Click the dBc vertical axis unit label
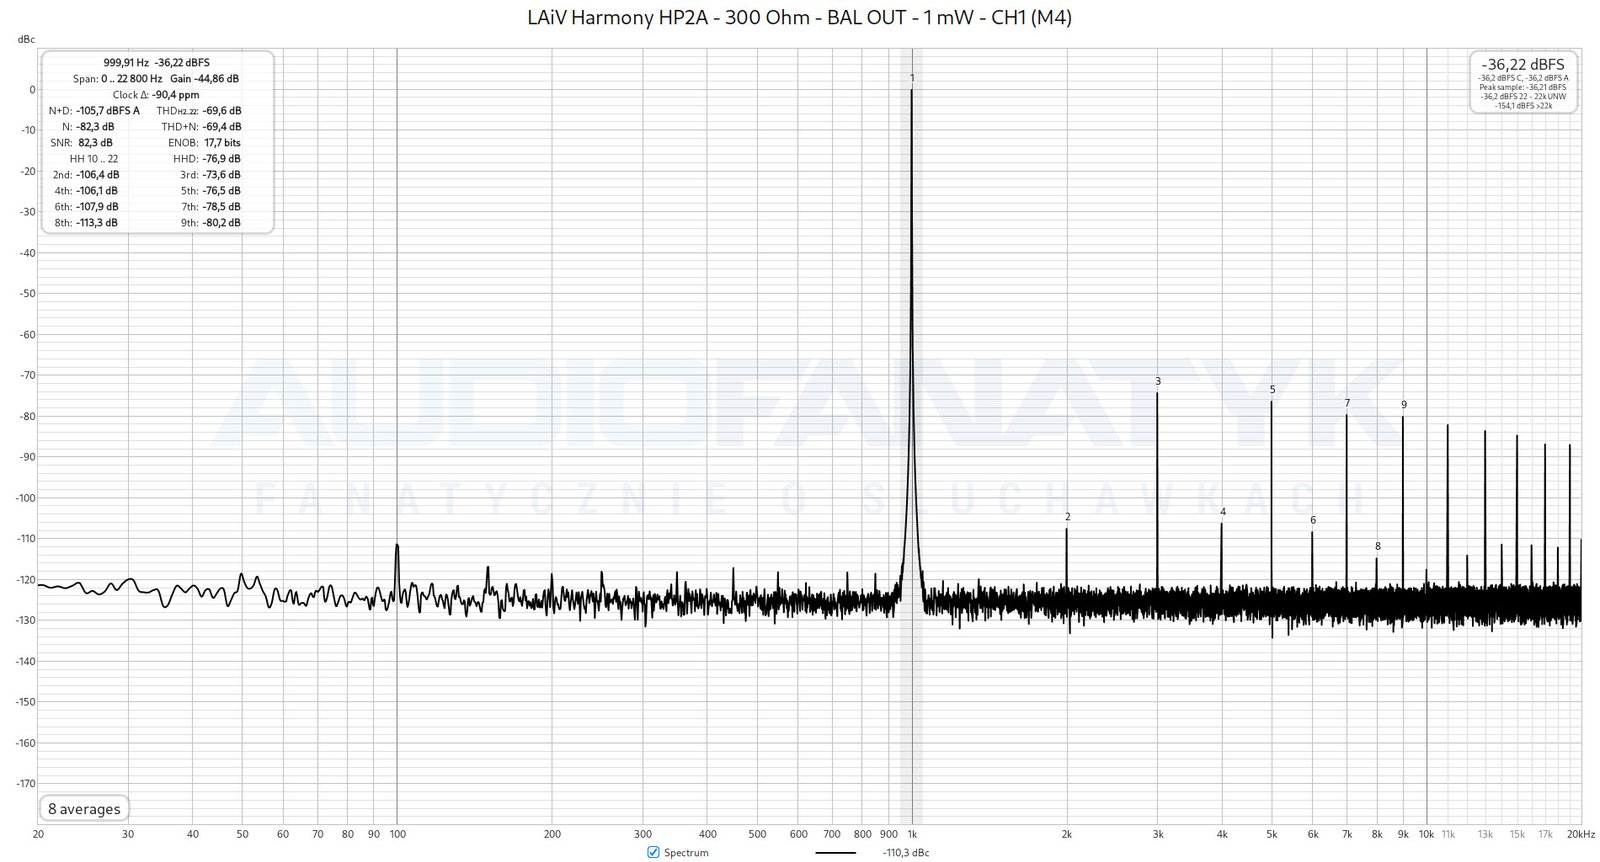Viewport: 1600px width, 862px height. [26, 40]
